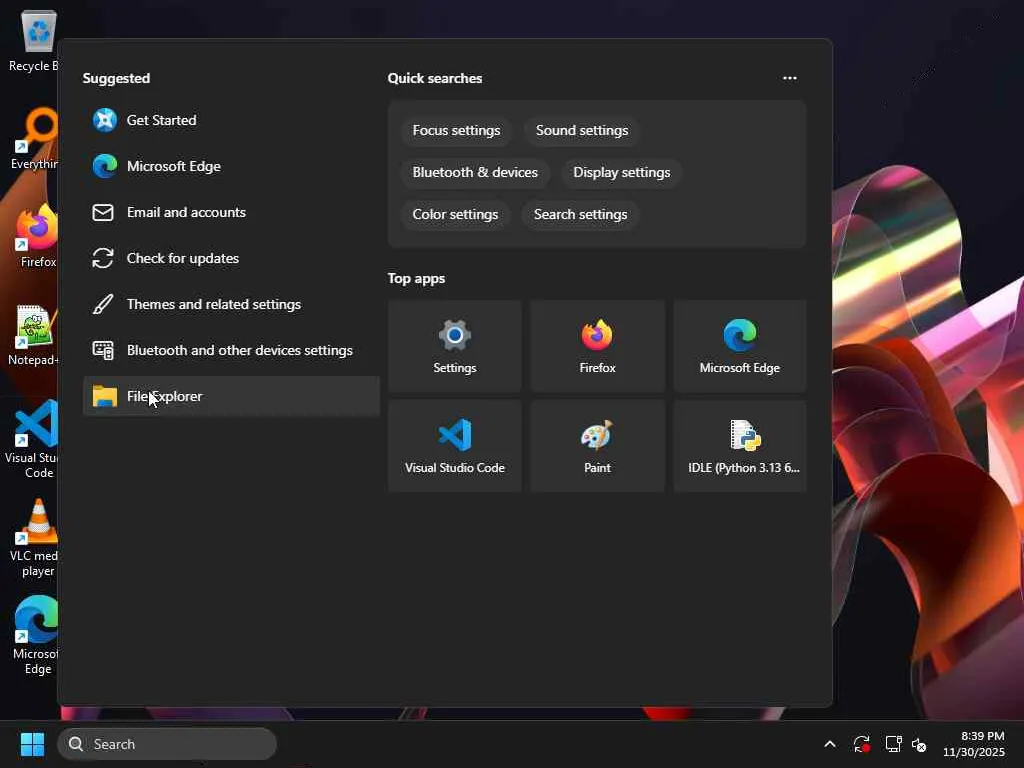1024x768 pixels.
Task: Open Settings in Top apps
Action: point(455,346)
